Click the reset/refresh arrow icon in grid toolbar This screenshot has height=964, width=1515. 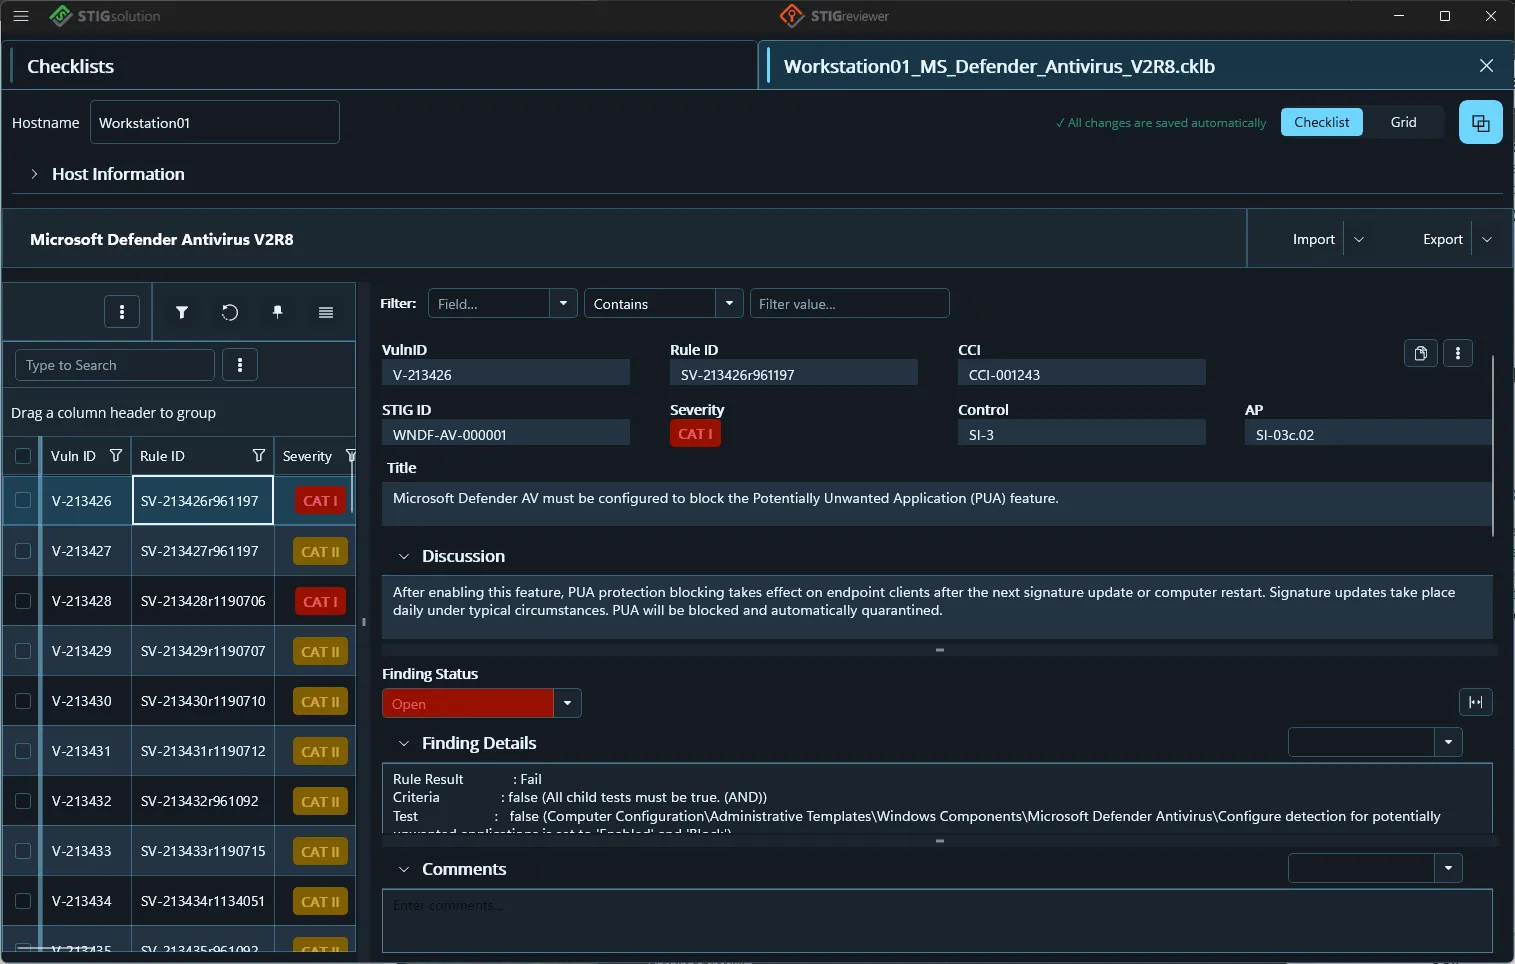point(230,312)
